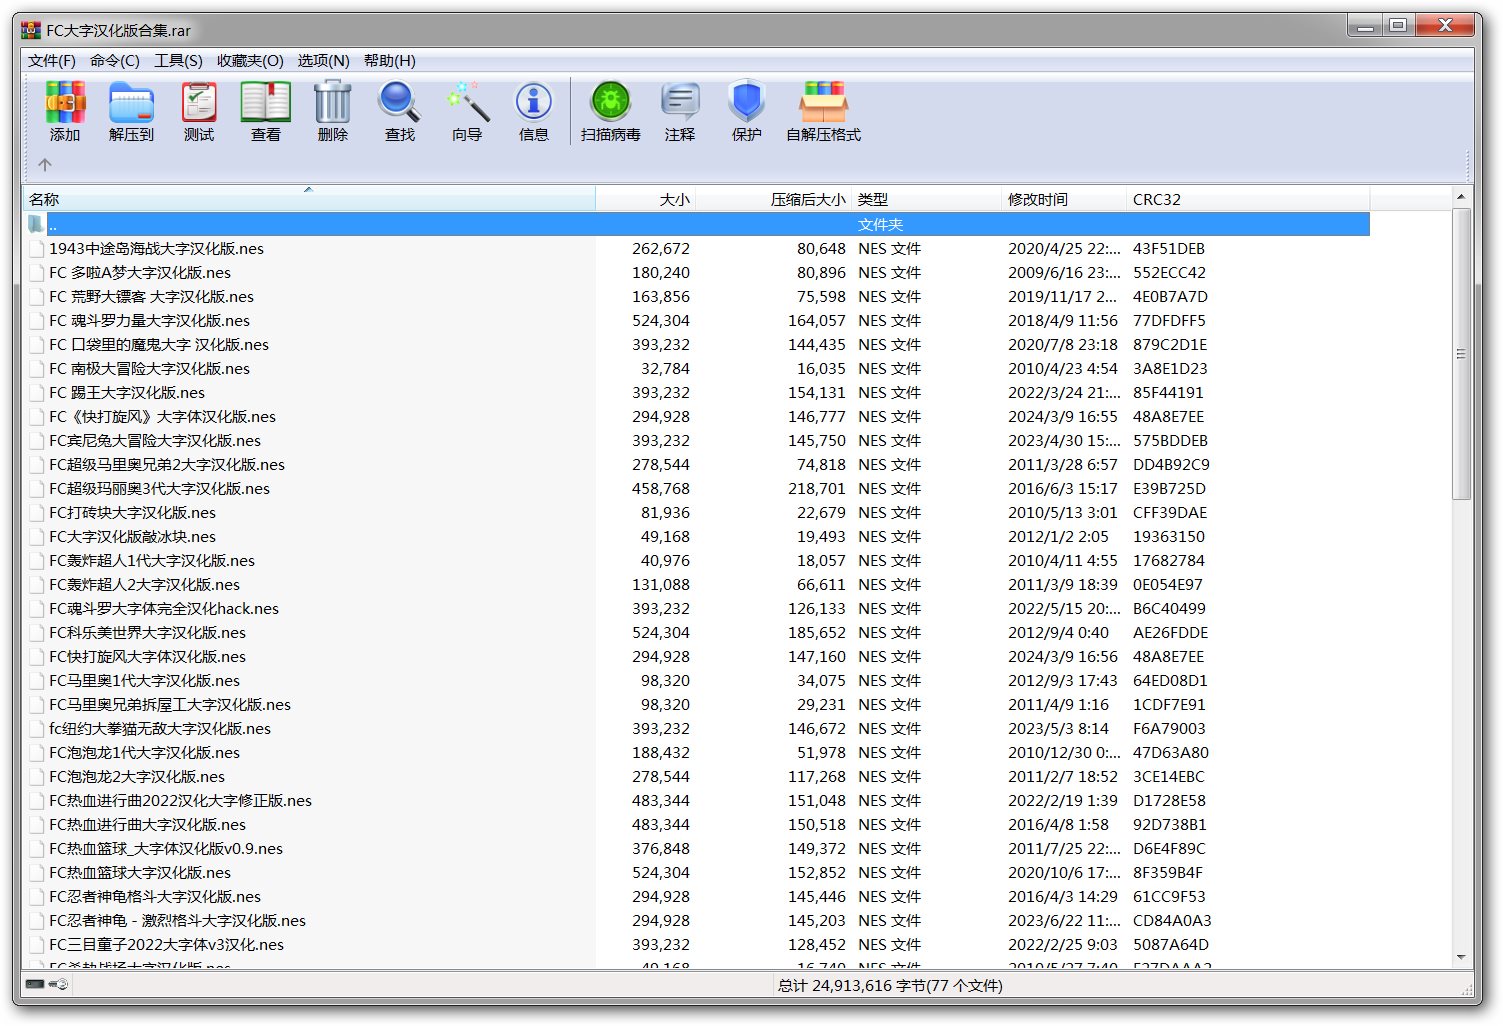Screen dimensions: 1503x1026
Task: Open the 选项(N) menu
Action: (x=323, y=61)
